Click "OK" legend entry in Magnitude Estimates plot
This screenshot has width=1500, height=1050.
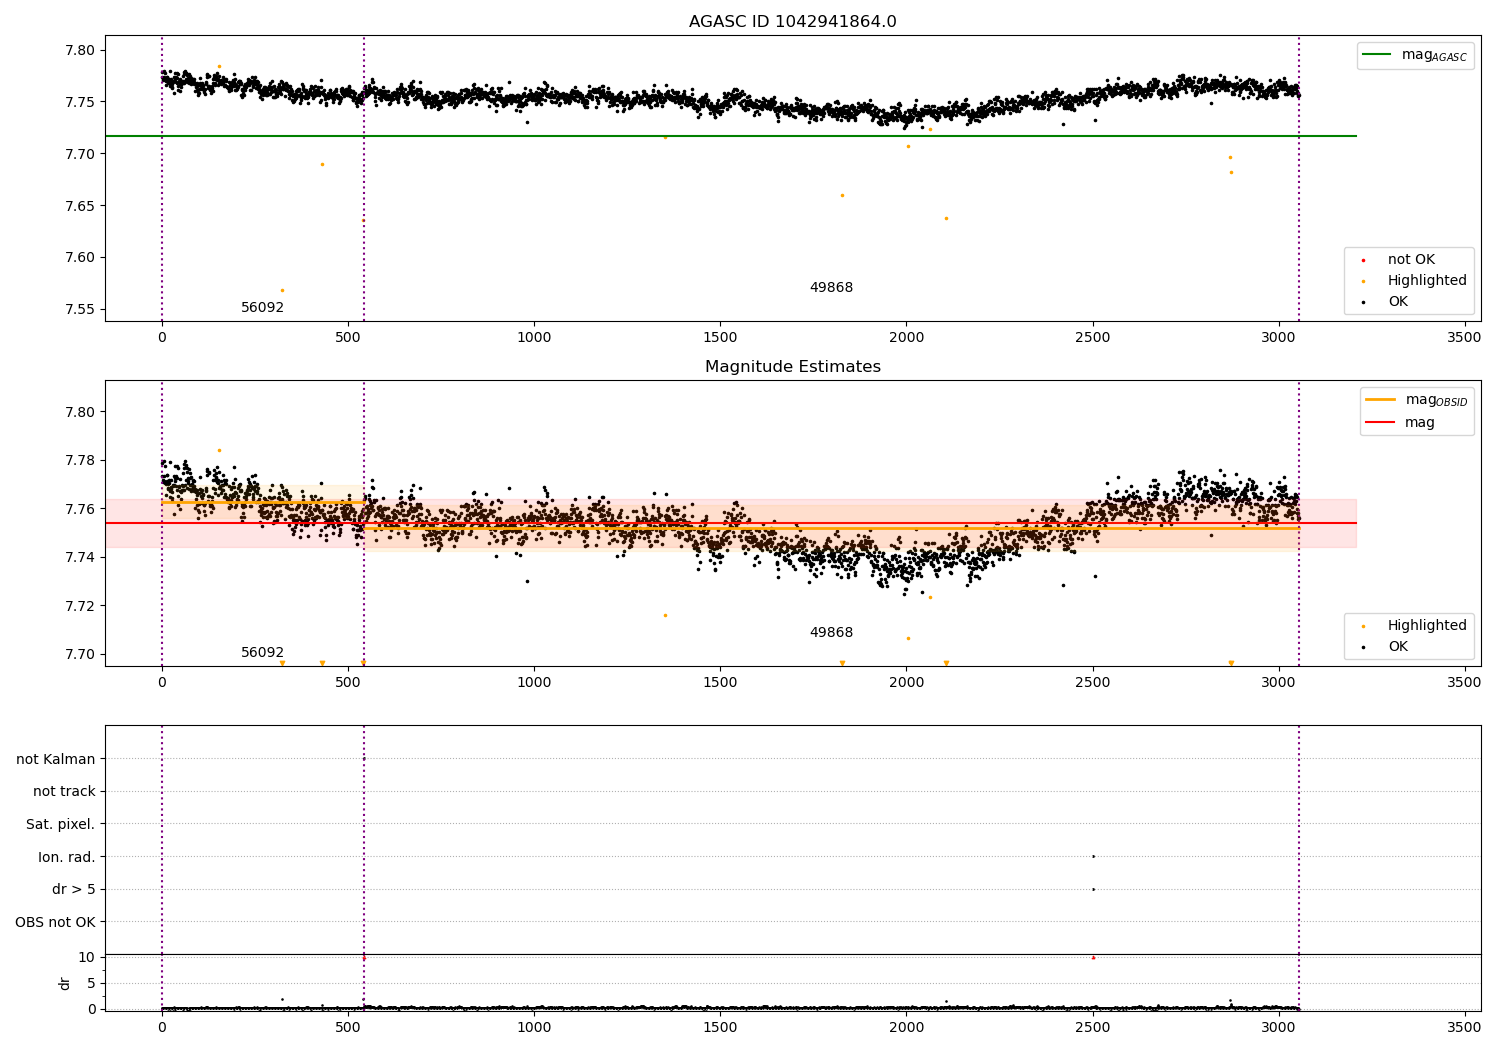click(x=1386, y=647)
